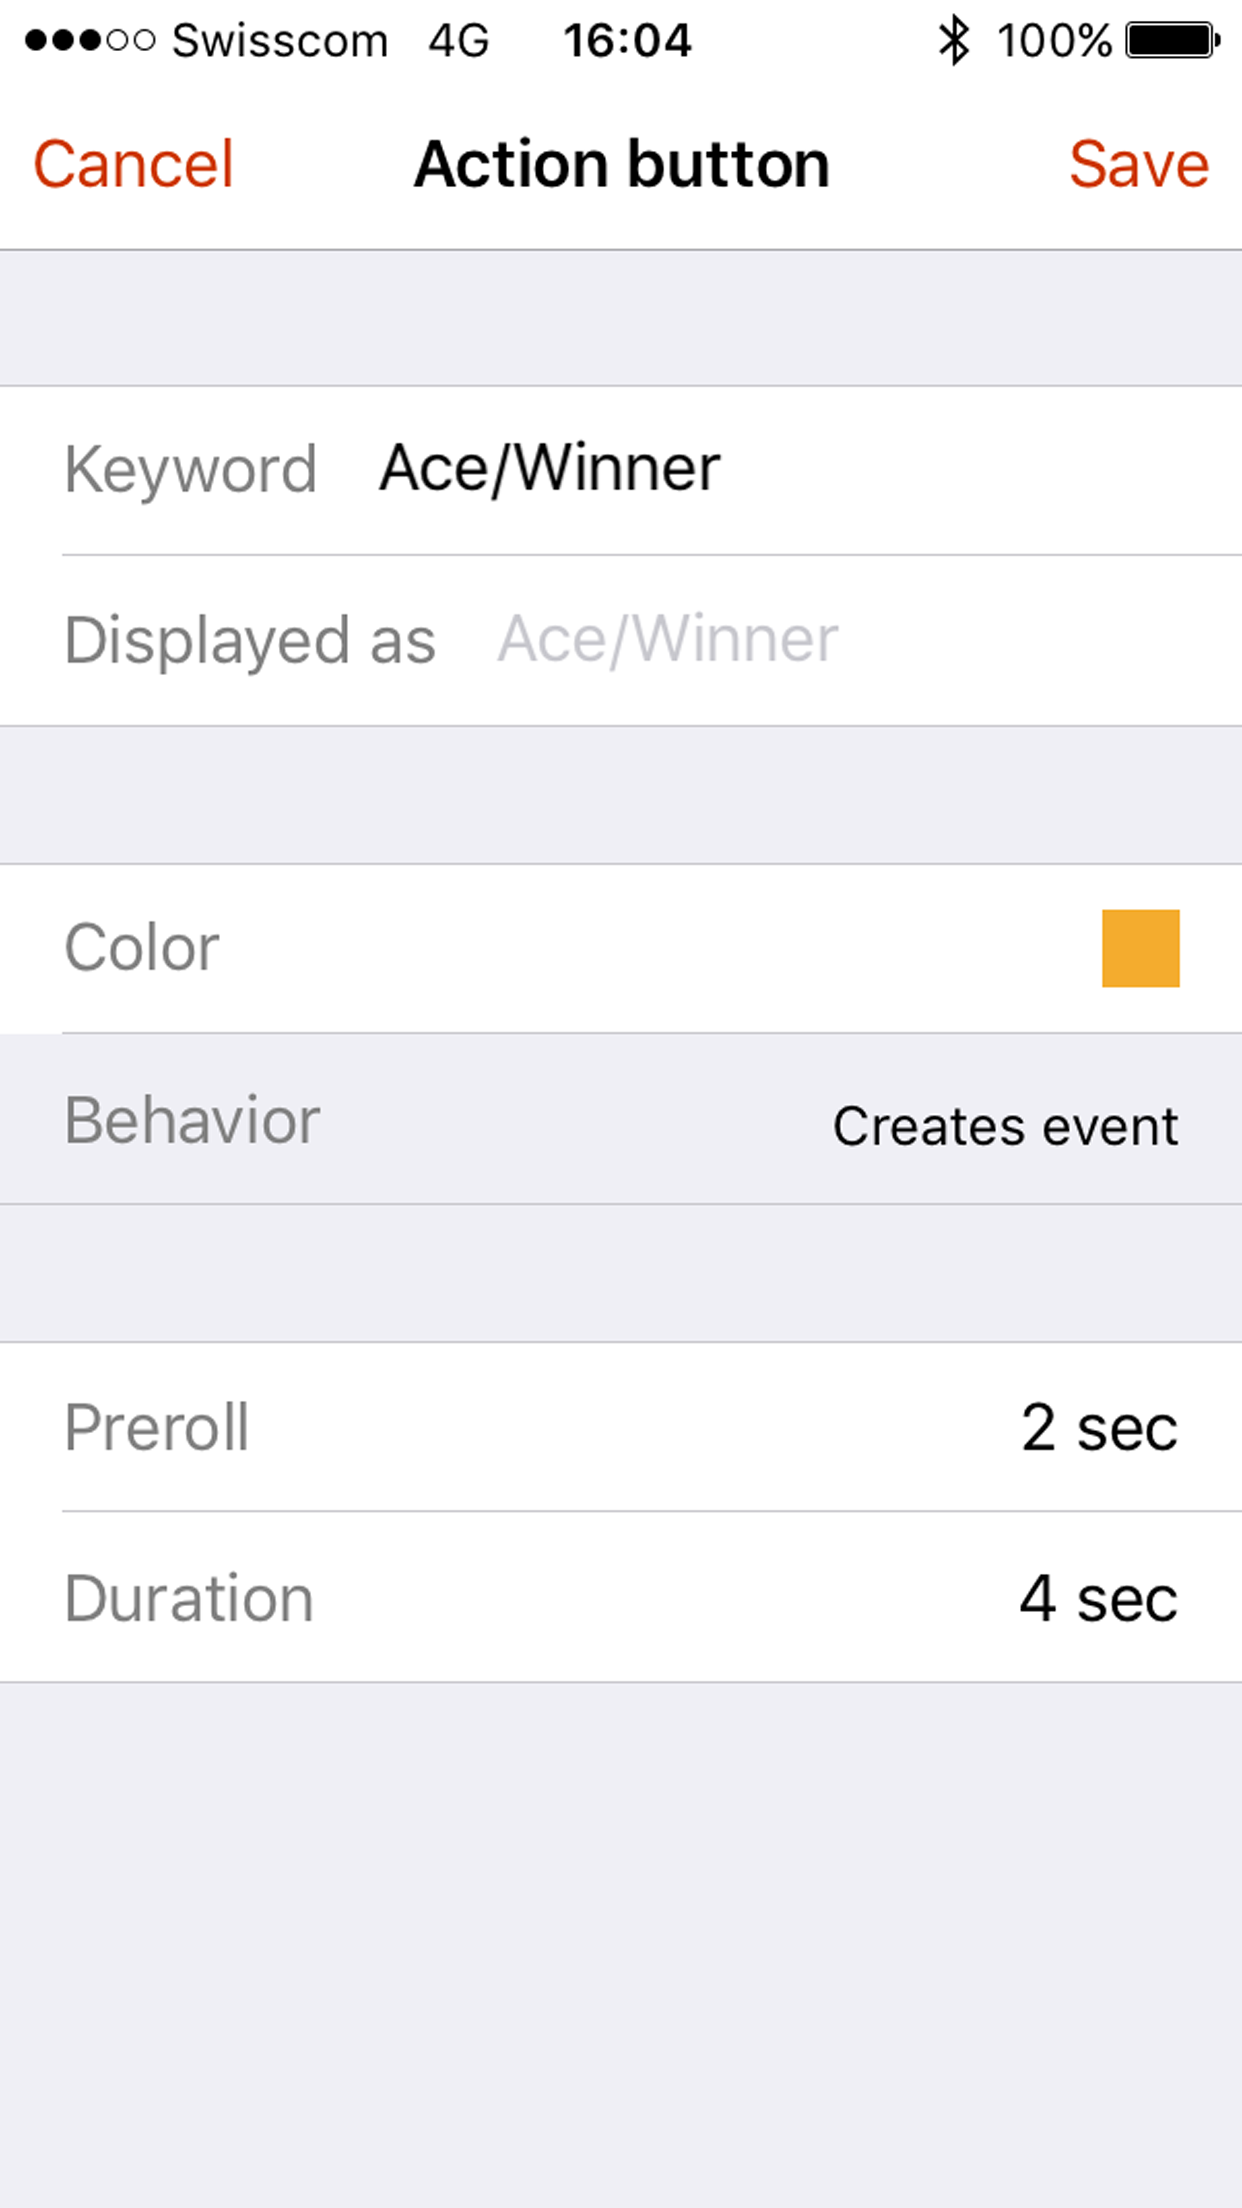Open the color picker for the button

(x=621, y=948)
